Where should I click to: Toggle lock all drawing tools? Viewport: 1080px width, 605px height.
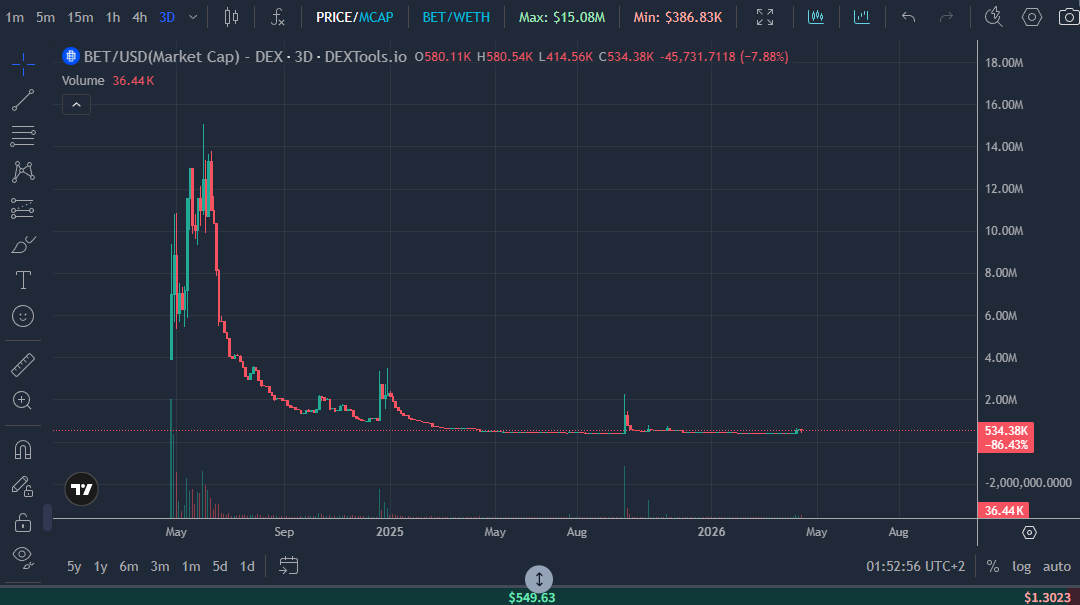pos(23,522)
